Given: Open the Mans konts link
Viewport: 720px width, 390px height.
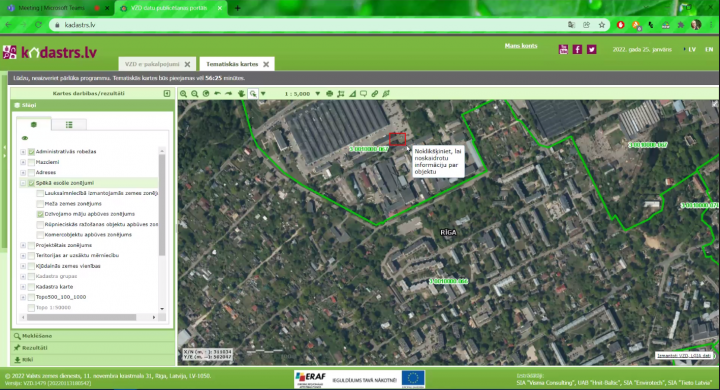Looking at the screenshot, I should pos(521,46).
